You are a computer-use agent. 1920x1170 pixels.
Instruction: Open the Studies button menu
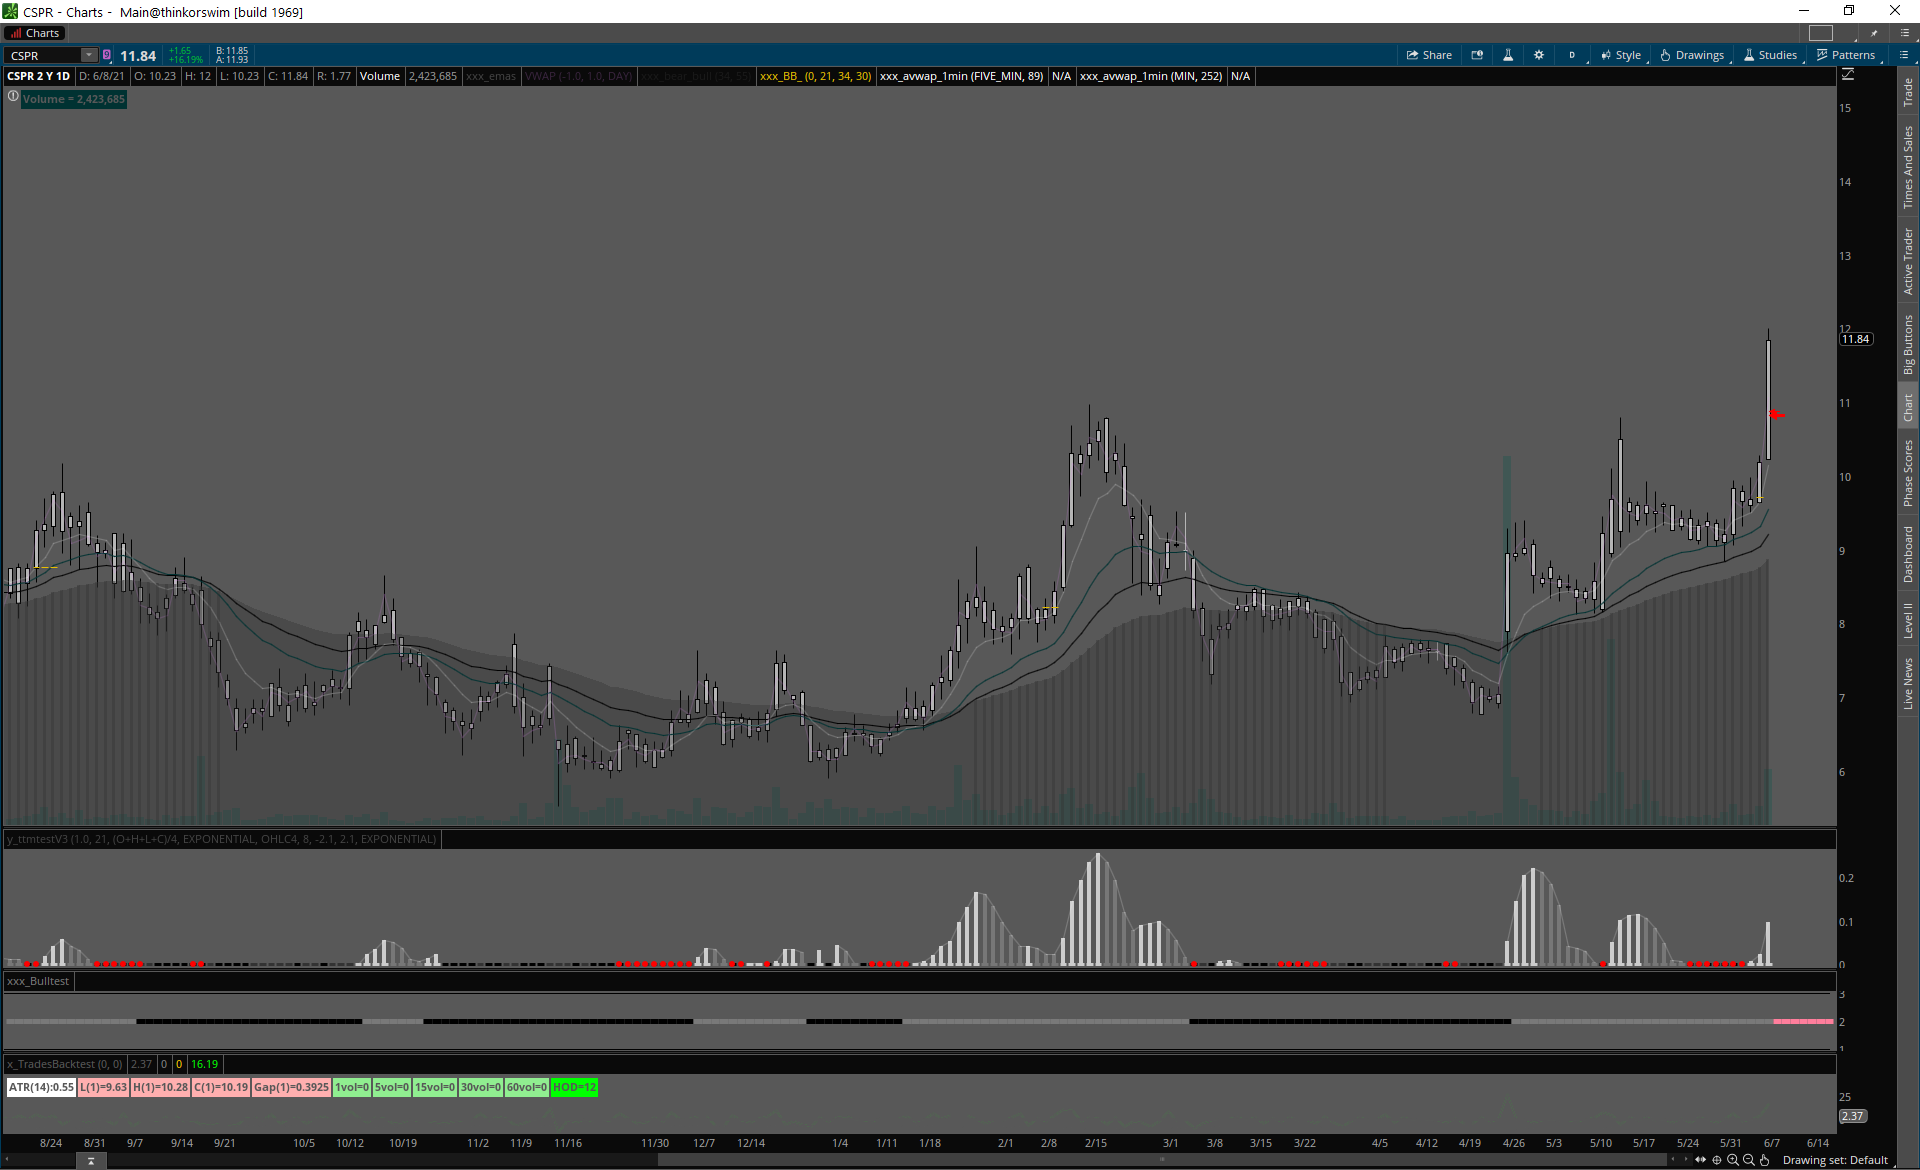(1771, 55)
